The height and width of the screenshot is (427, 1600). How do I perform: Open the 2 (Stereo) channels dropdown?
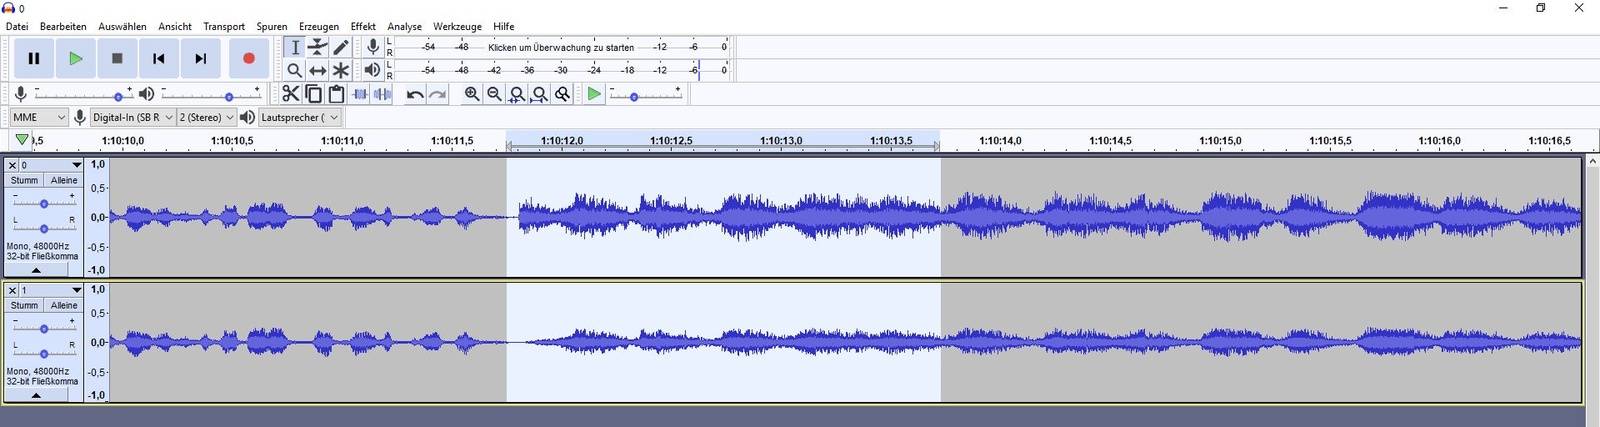point(206,117)
